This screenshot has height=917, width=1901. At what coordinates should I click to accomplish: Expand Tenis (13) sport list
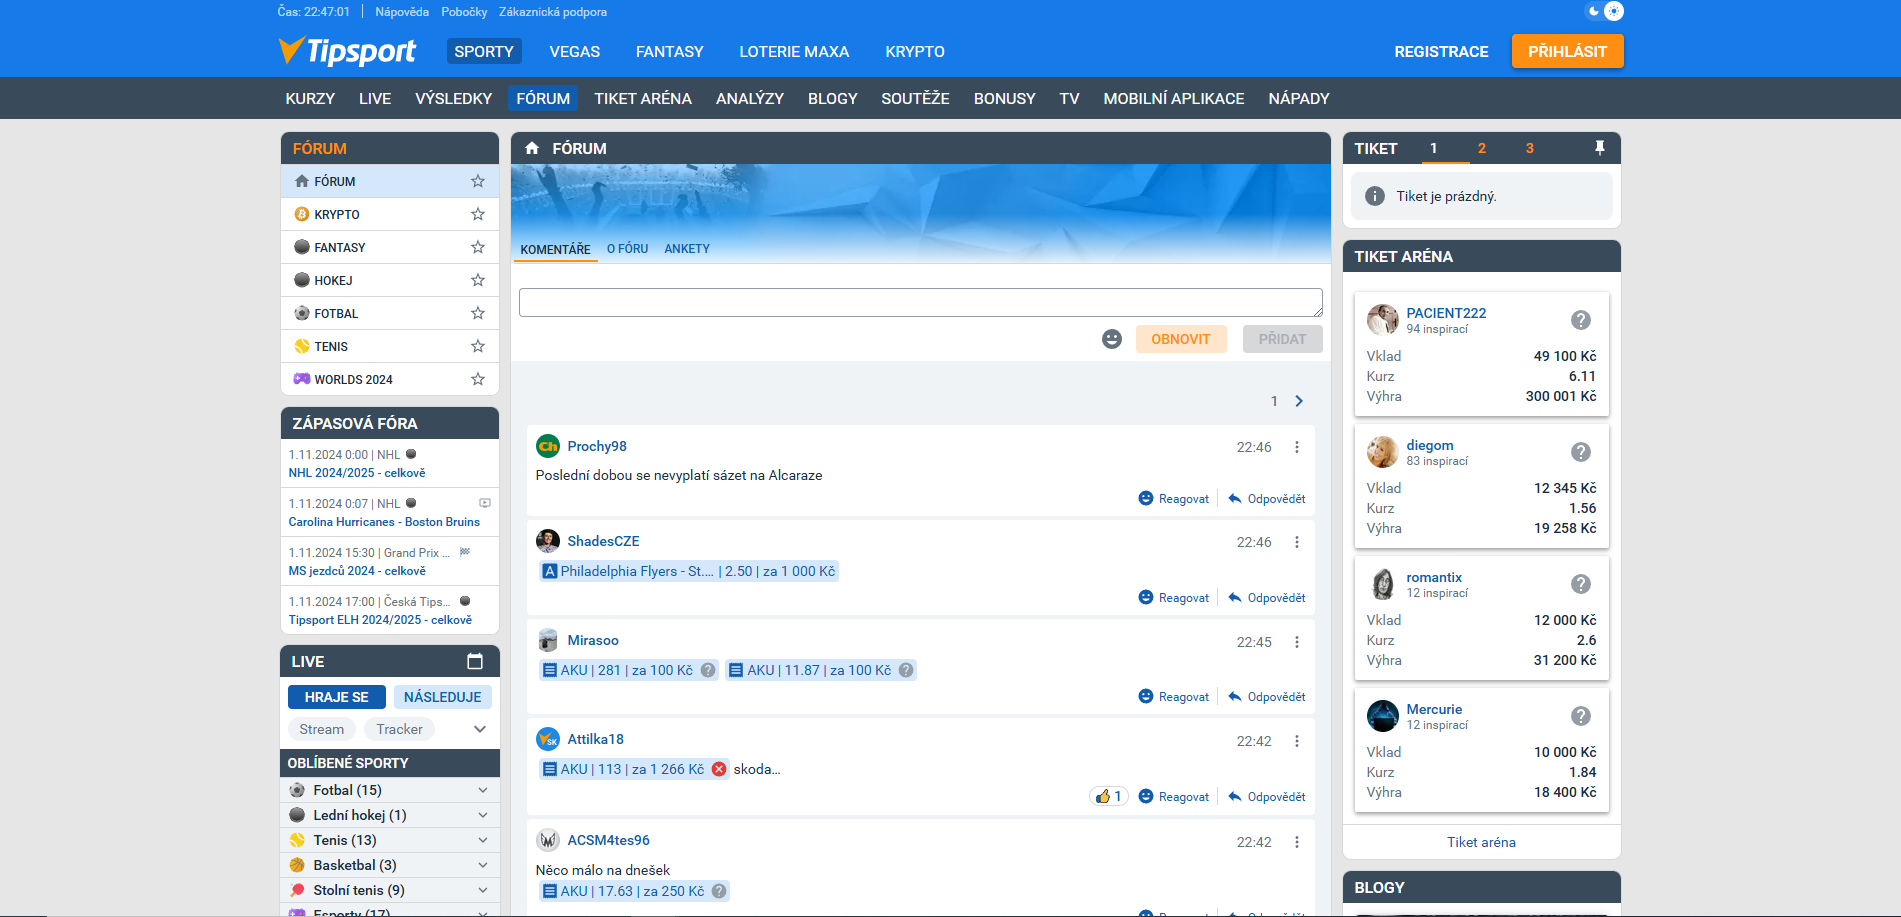[x=483, y=840]
